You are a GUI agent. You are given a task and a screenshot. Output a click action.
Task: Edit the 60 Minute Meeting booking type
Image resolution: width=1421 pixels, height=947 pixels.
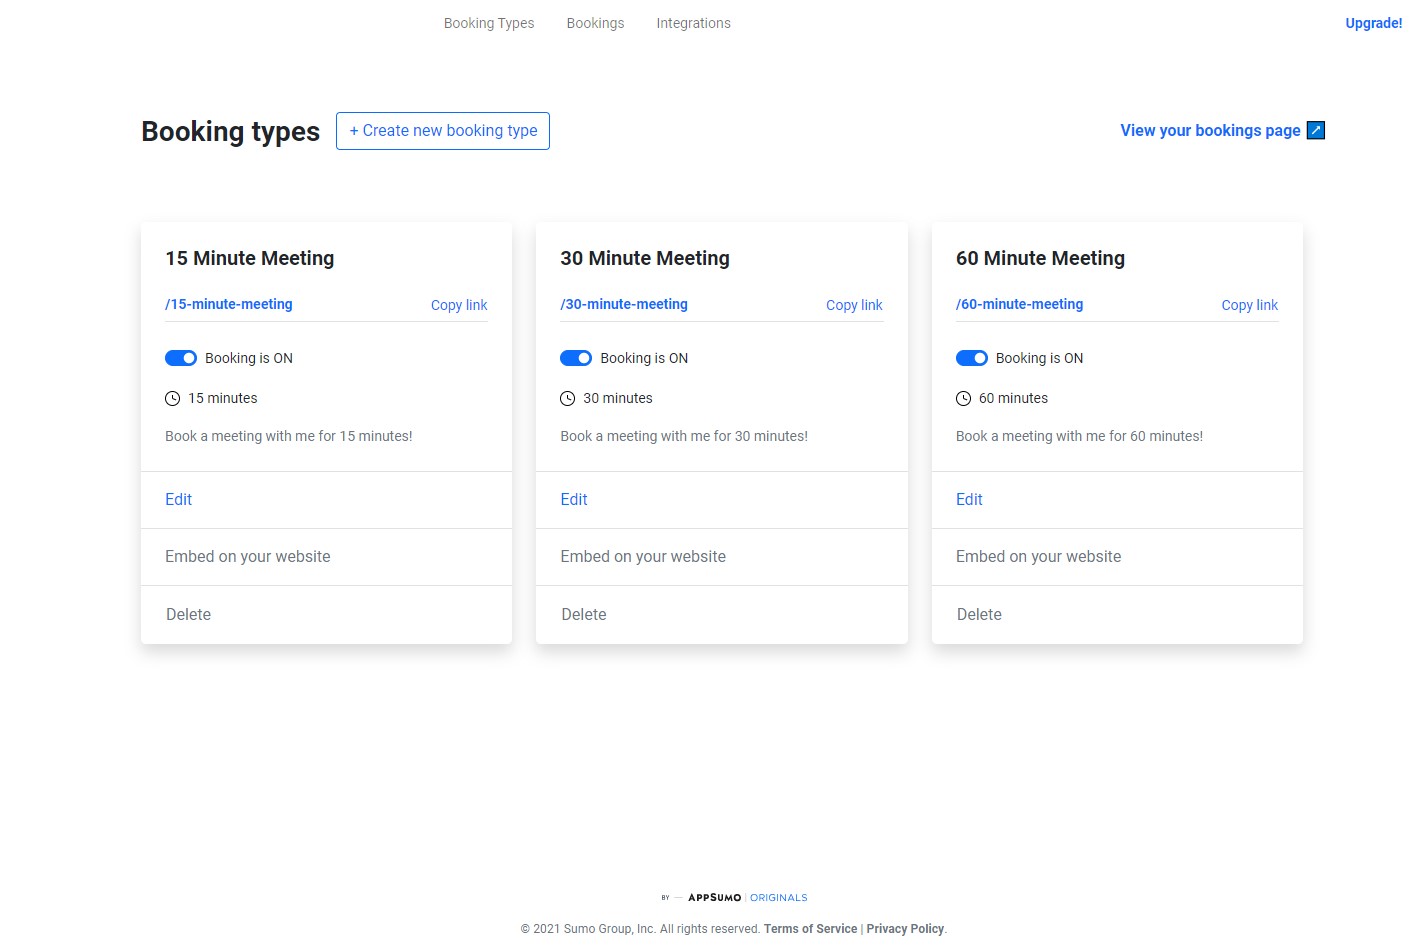click(969, 499)
